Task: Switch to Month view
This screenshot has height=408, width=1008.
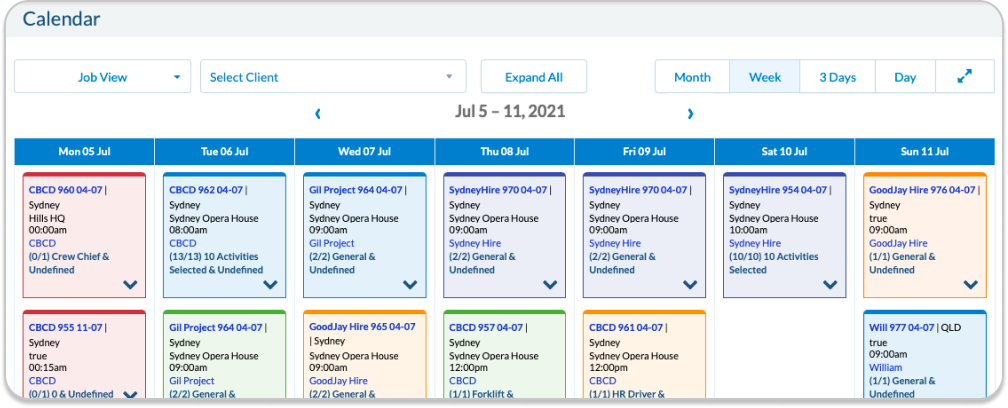Action: 692,77
